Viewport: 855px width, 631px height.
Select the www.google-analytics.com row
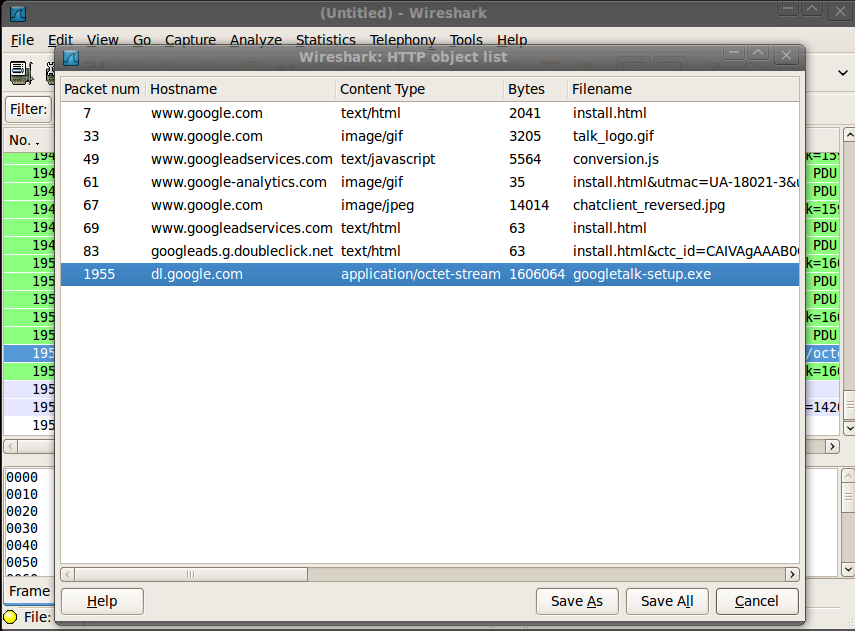point(430,182)
